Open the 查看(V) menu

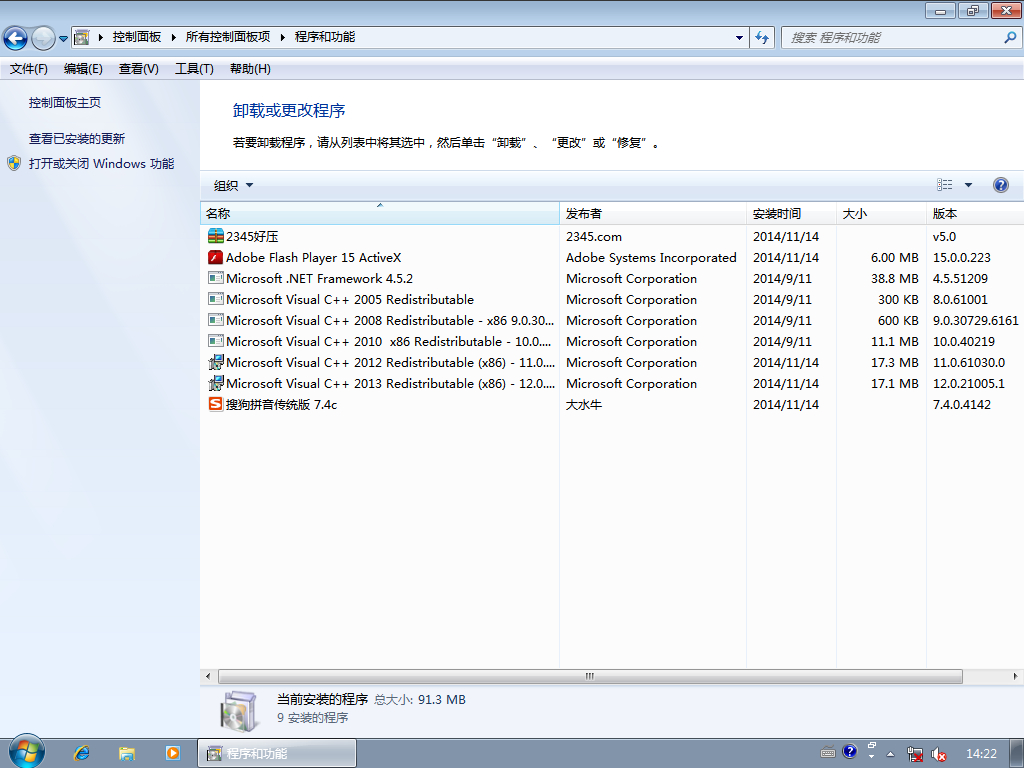click(138, 69)
